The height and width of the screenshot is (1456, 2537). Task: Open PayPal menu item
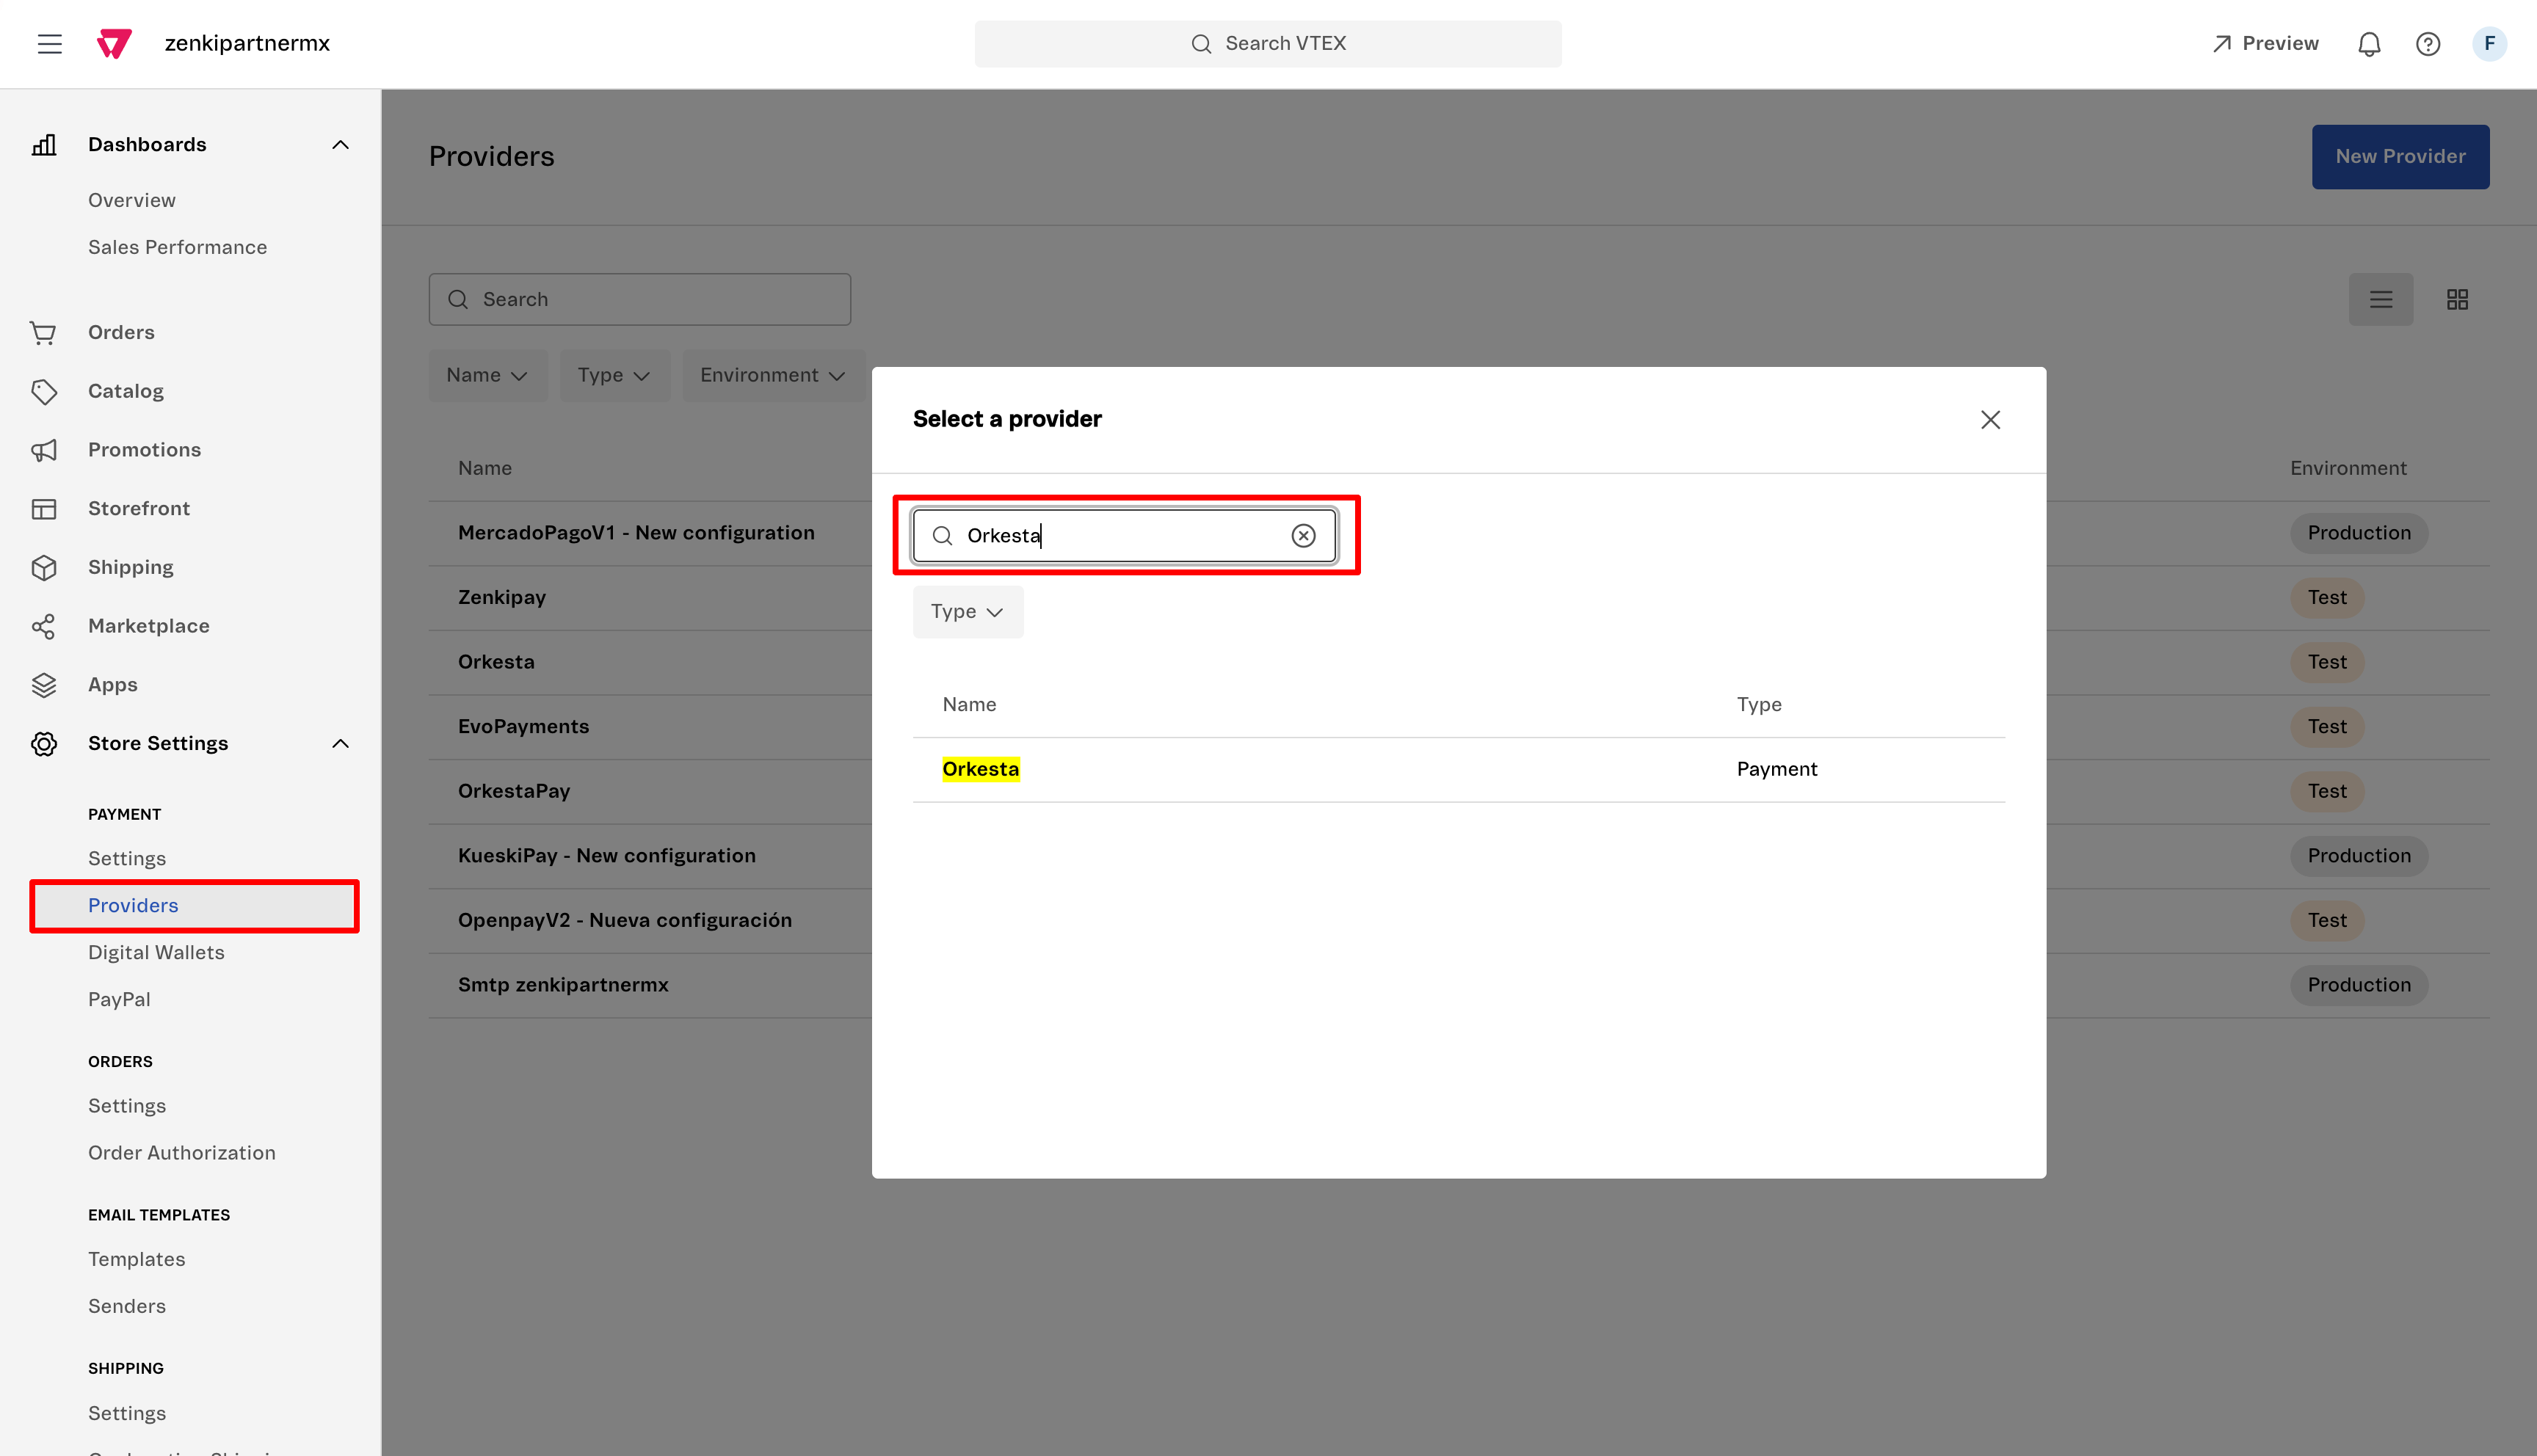click(119, 1000)
